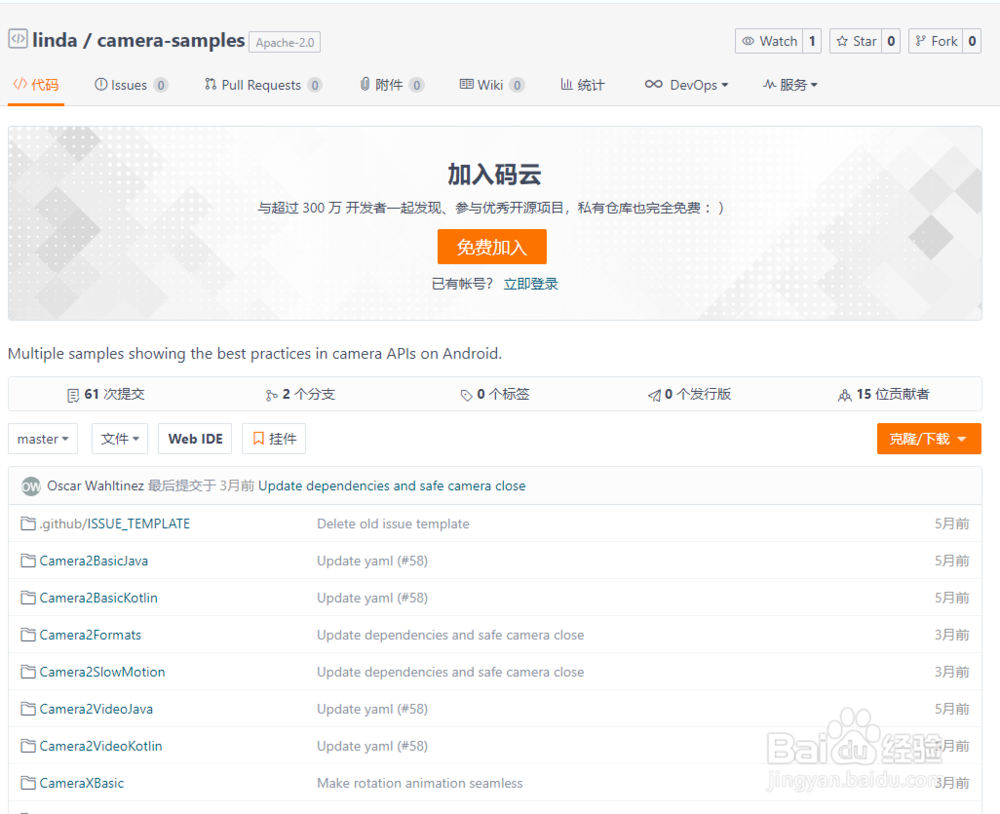This screenshot has width=1000, height=814.
Task: Click the CameraXBasic folder icon
Action: pyautogui.click(x=28, y=783)
